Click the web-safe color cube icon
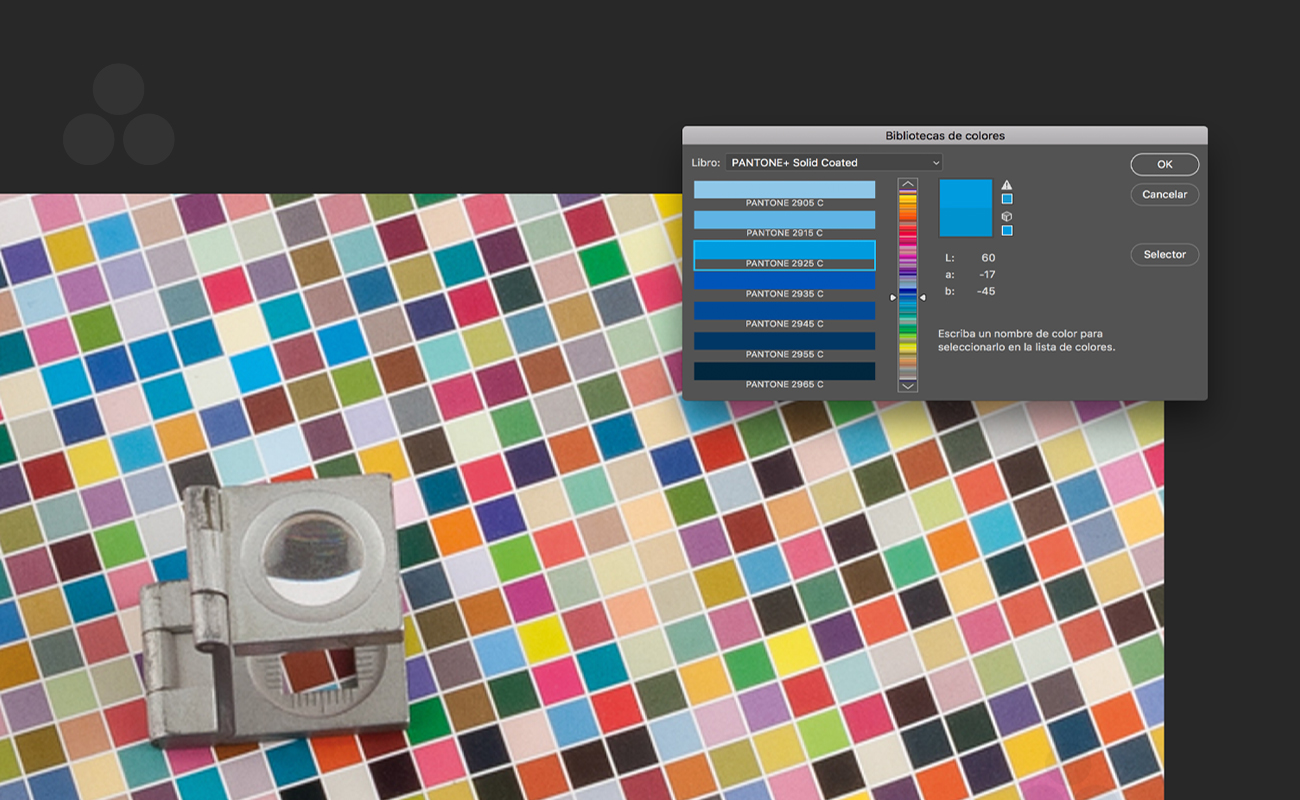Image resolution: width=1300 pixels, height=800 pixels. coord(1007,216)
